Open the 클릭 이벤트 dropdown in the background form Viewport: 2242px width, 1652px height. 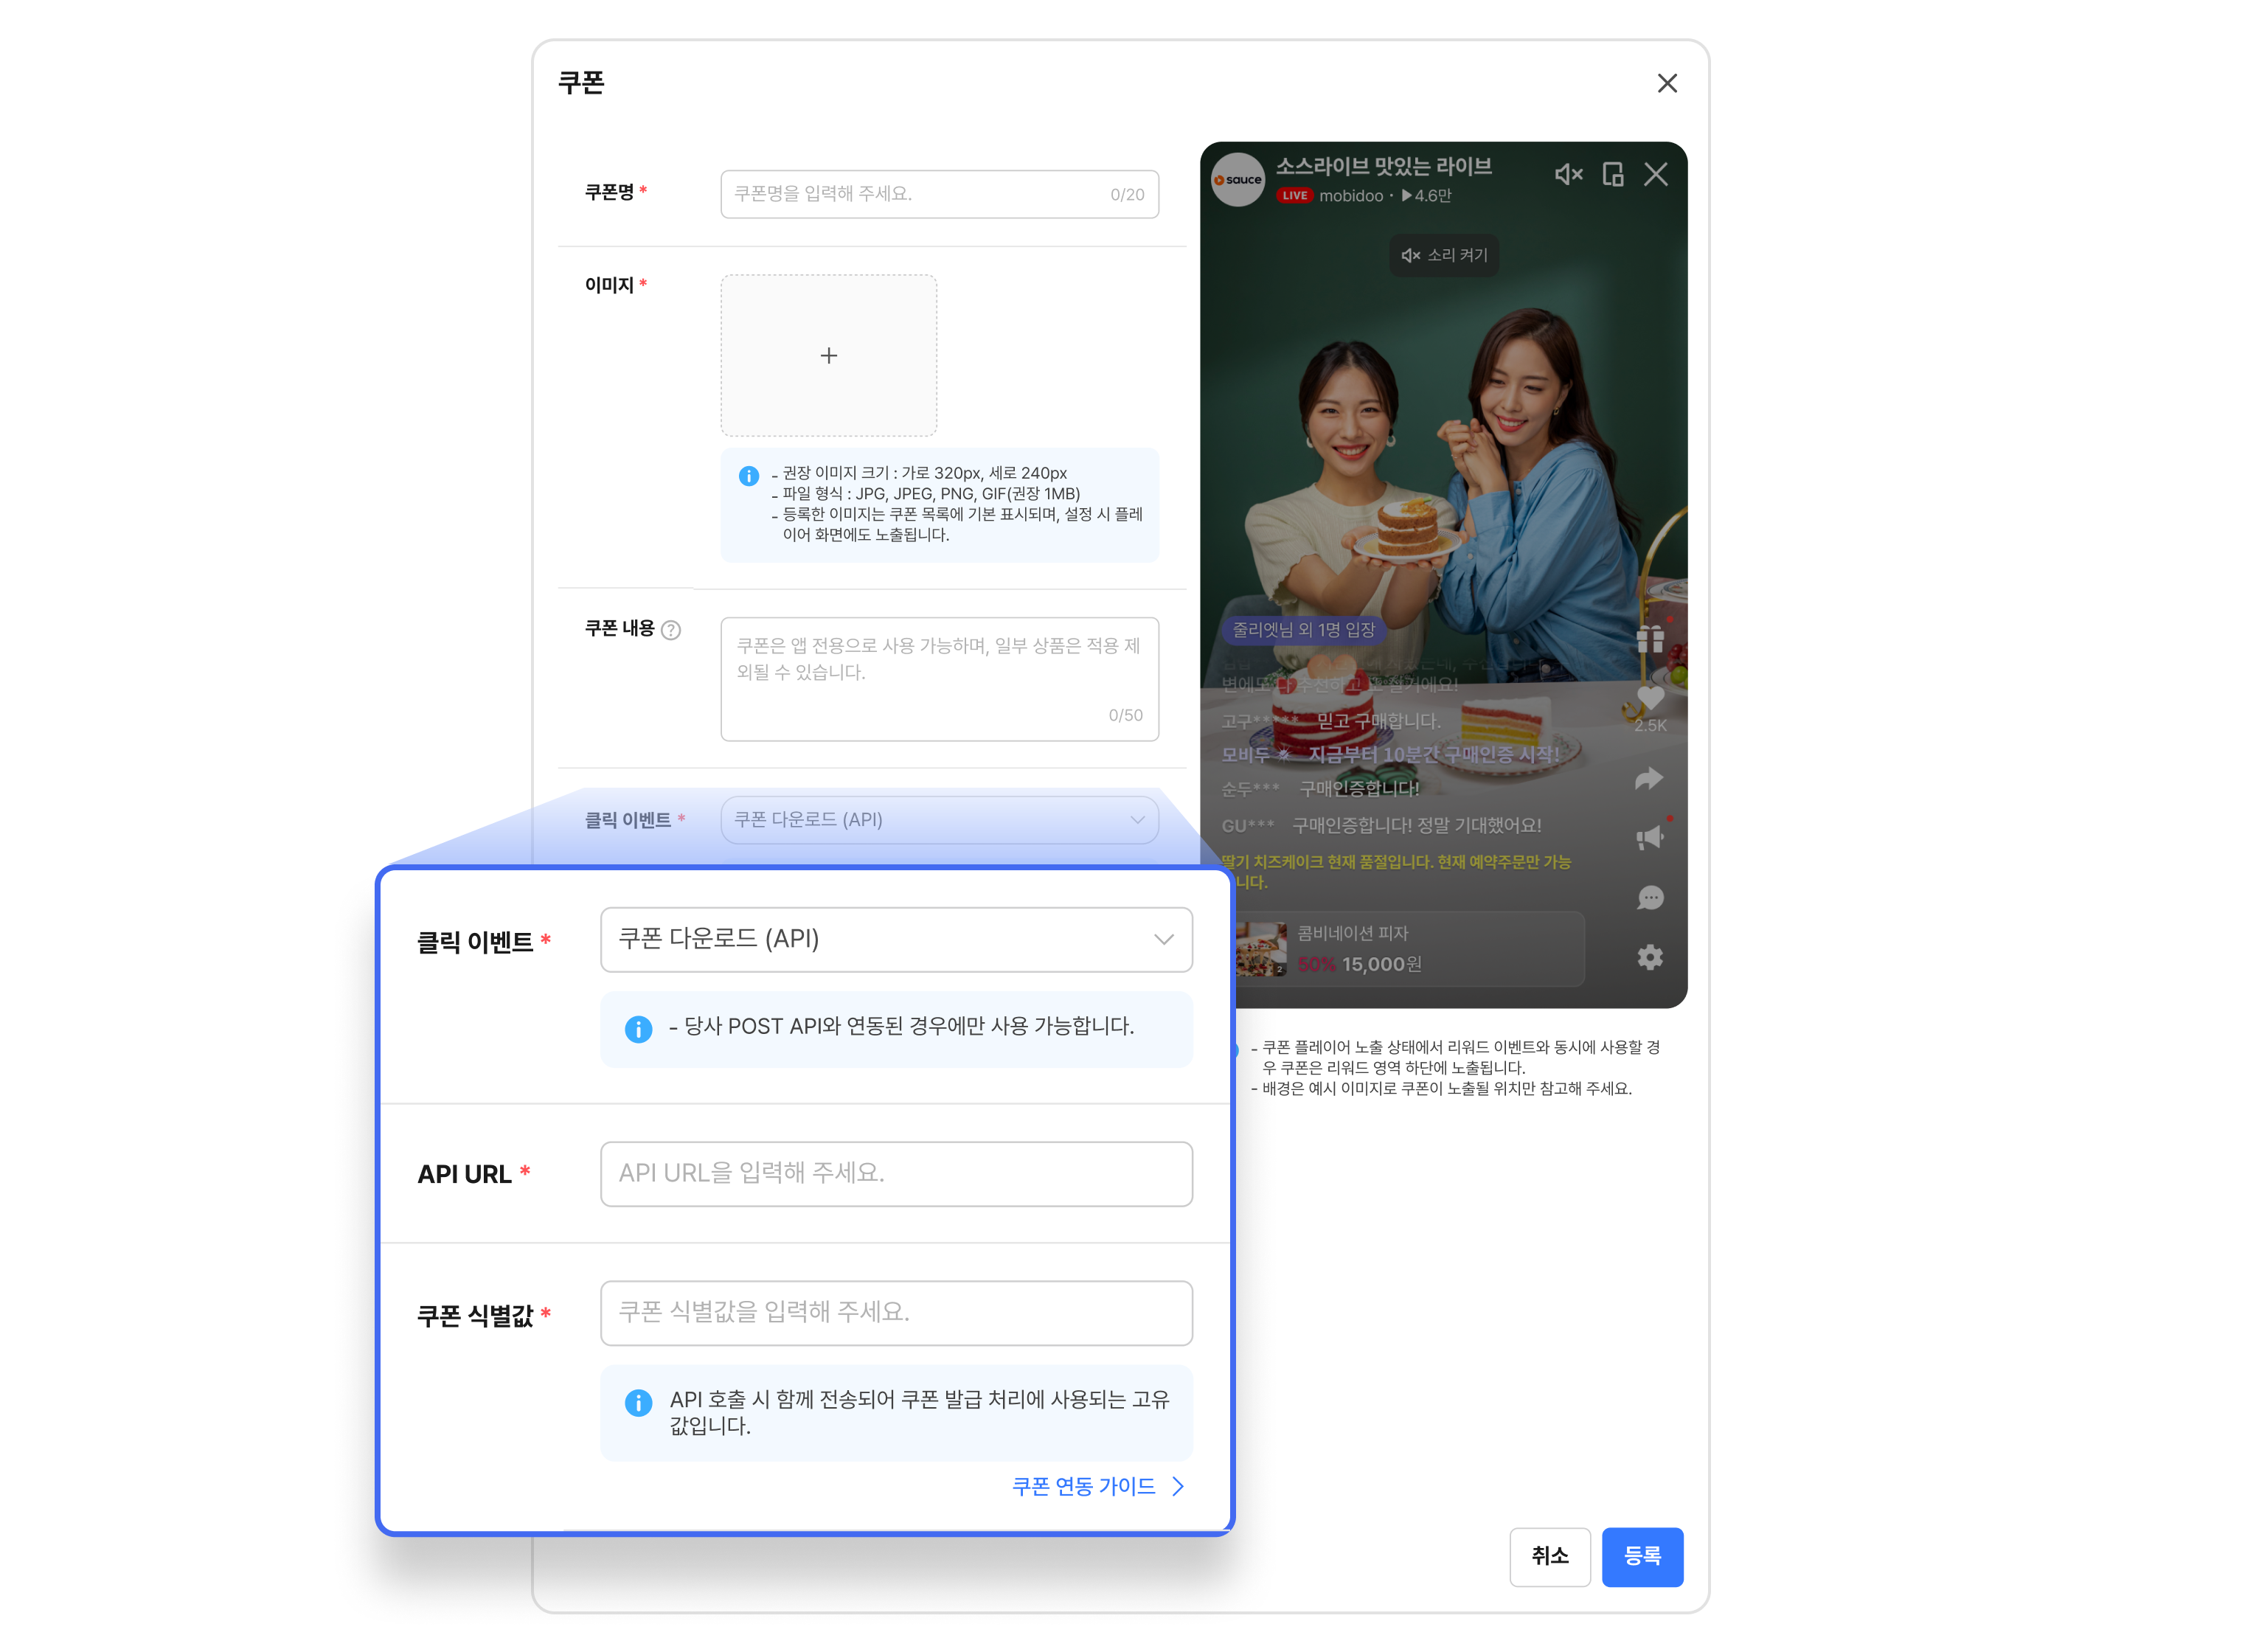click(939, 820)
